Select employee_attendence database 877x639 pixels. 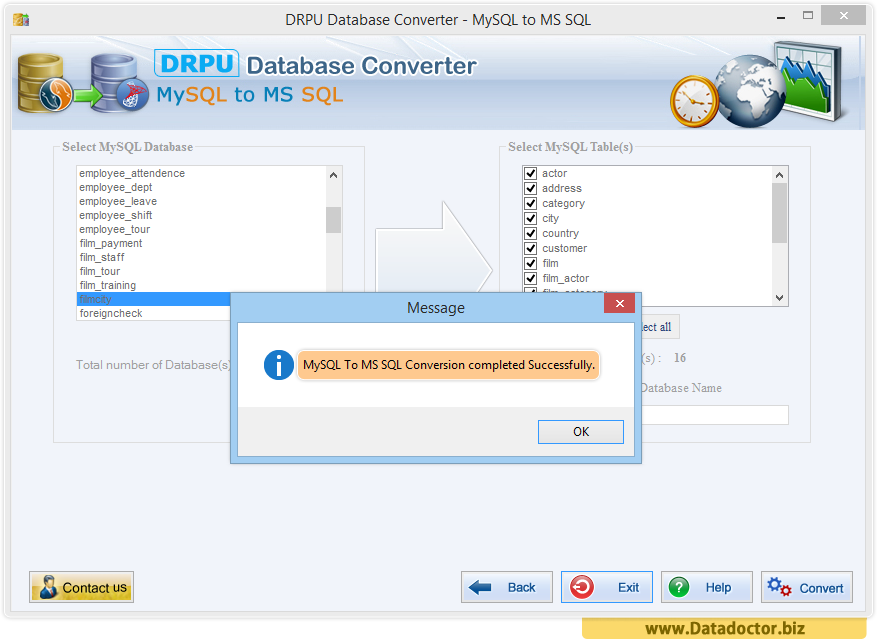pyautogui.click(x=201, y=173)
